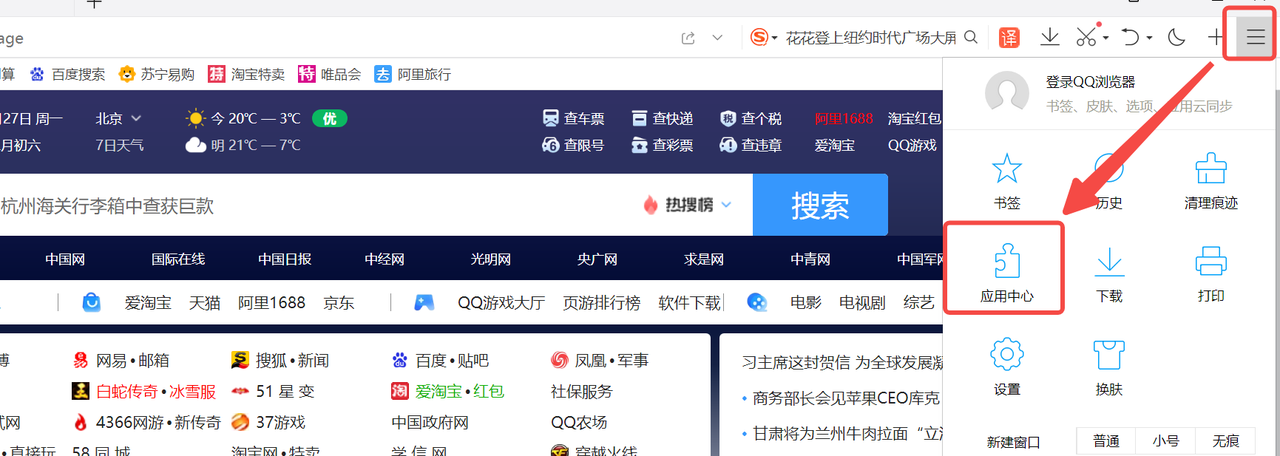Click the 登录QQ浏览器 login avatar
Viewport: 1280px width, 456px height.
coord(1007,93)
